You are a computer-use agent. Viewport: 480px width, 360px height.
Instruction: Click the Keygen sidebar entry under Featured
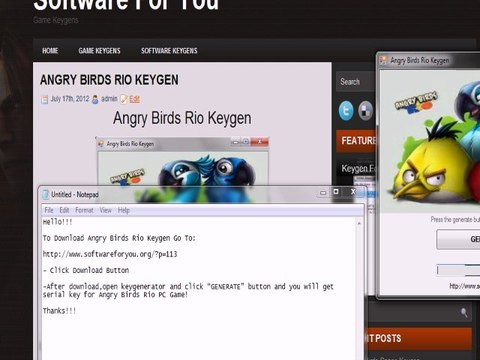[358, 169]
